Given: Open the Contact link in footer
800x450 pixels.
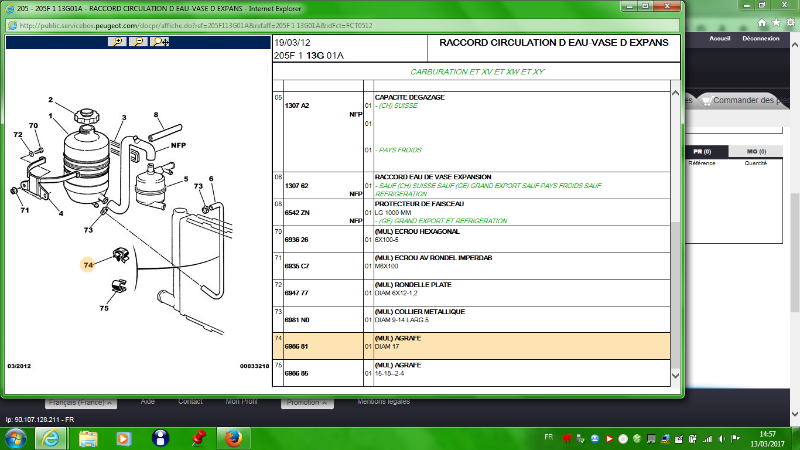Looking at the screenshot, I should [x=190, y=402].
